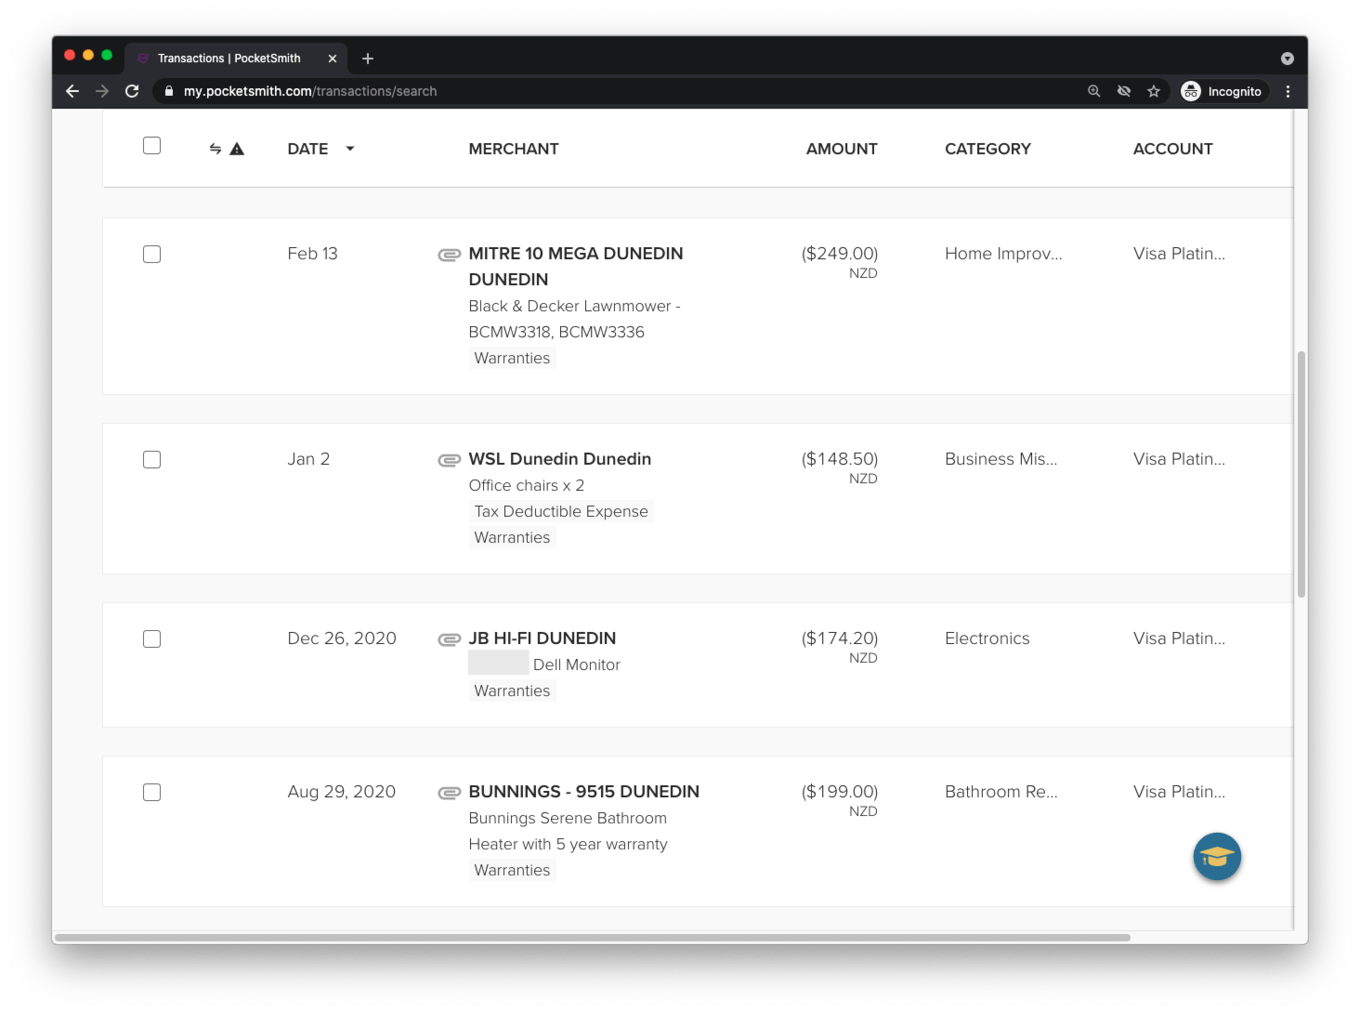Click the paperclip on the BUNNINGS transaction
This screenshot has width=1360, height=1013.
(449, 791)
